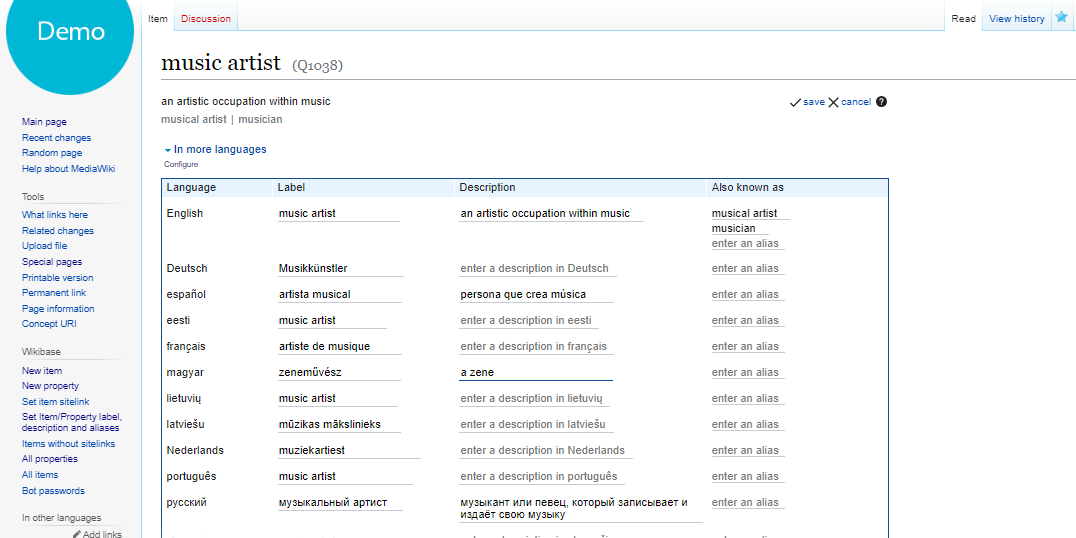Focus the magyar description field
Viewport: 1076px width, 538px height.
pyautogui.click(x=535, y=372)
